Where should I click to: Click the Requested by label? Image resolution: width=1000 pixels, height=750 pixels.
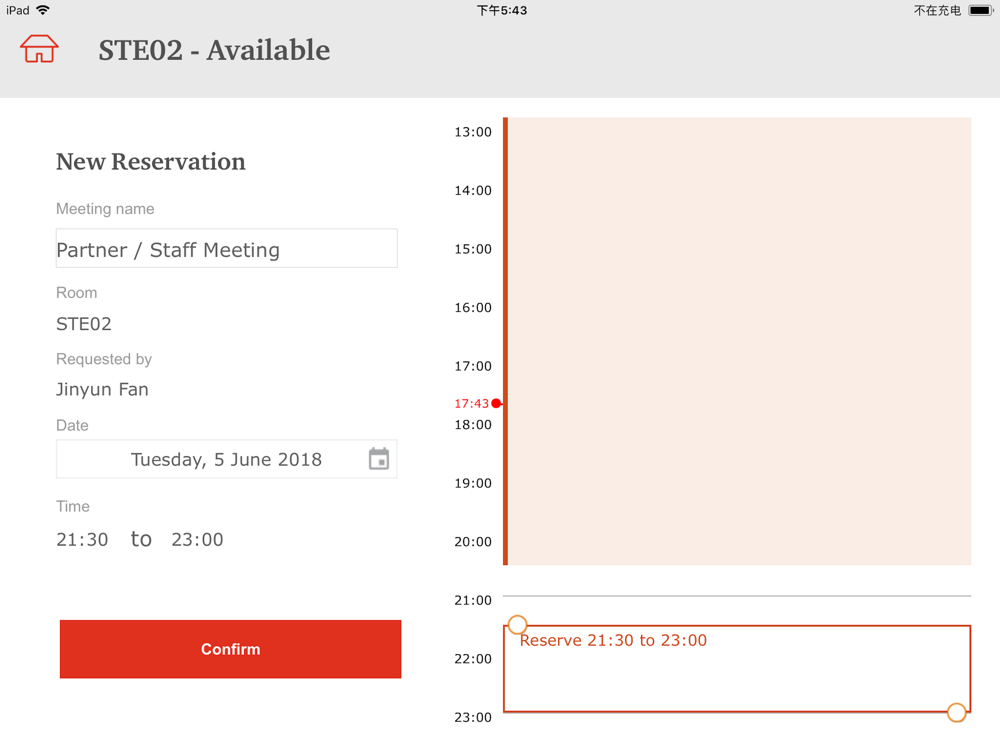104,359
